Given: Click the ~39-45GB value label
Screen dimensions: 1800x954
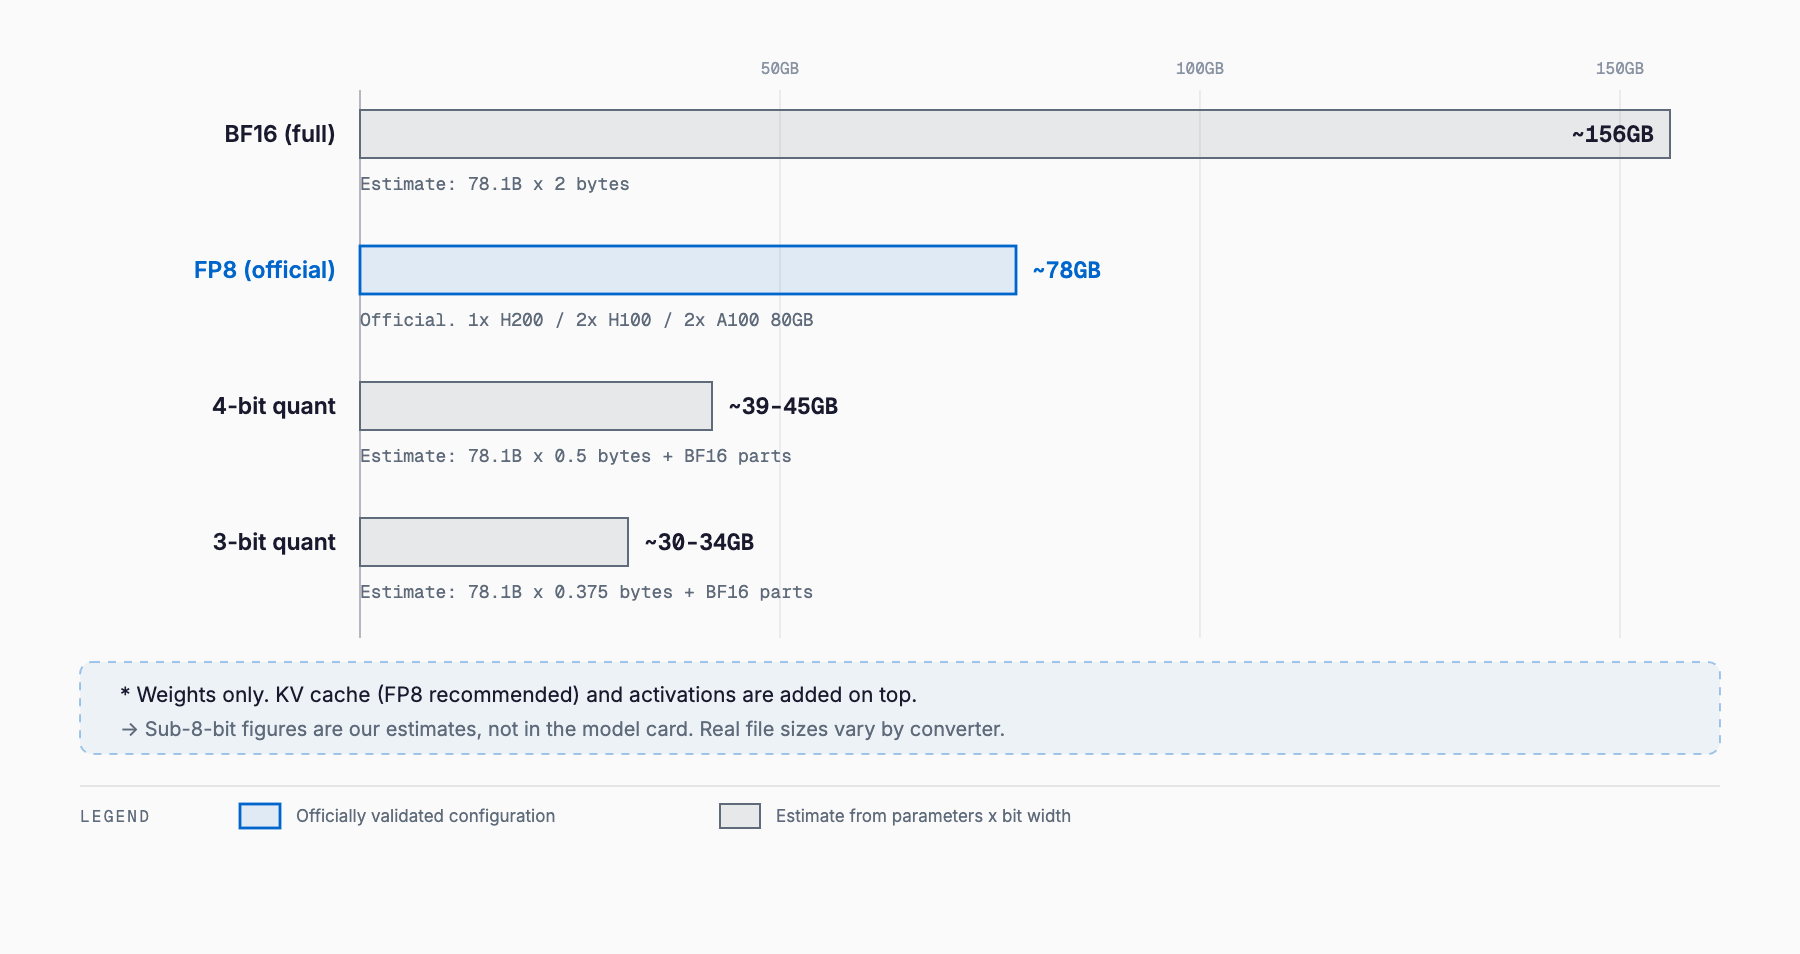Looking at the screenshot, I should [783, 406].
